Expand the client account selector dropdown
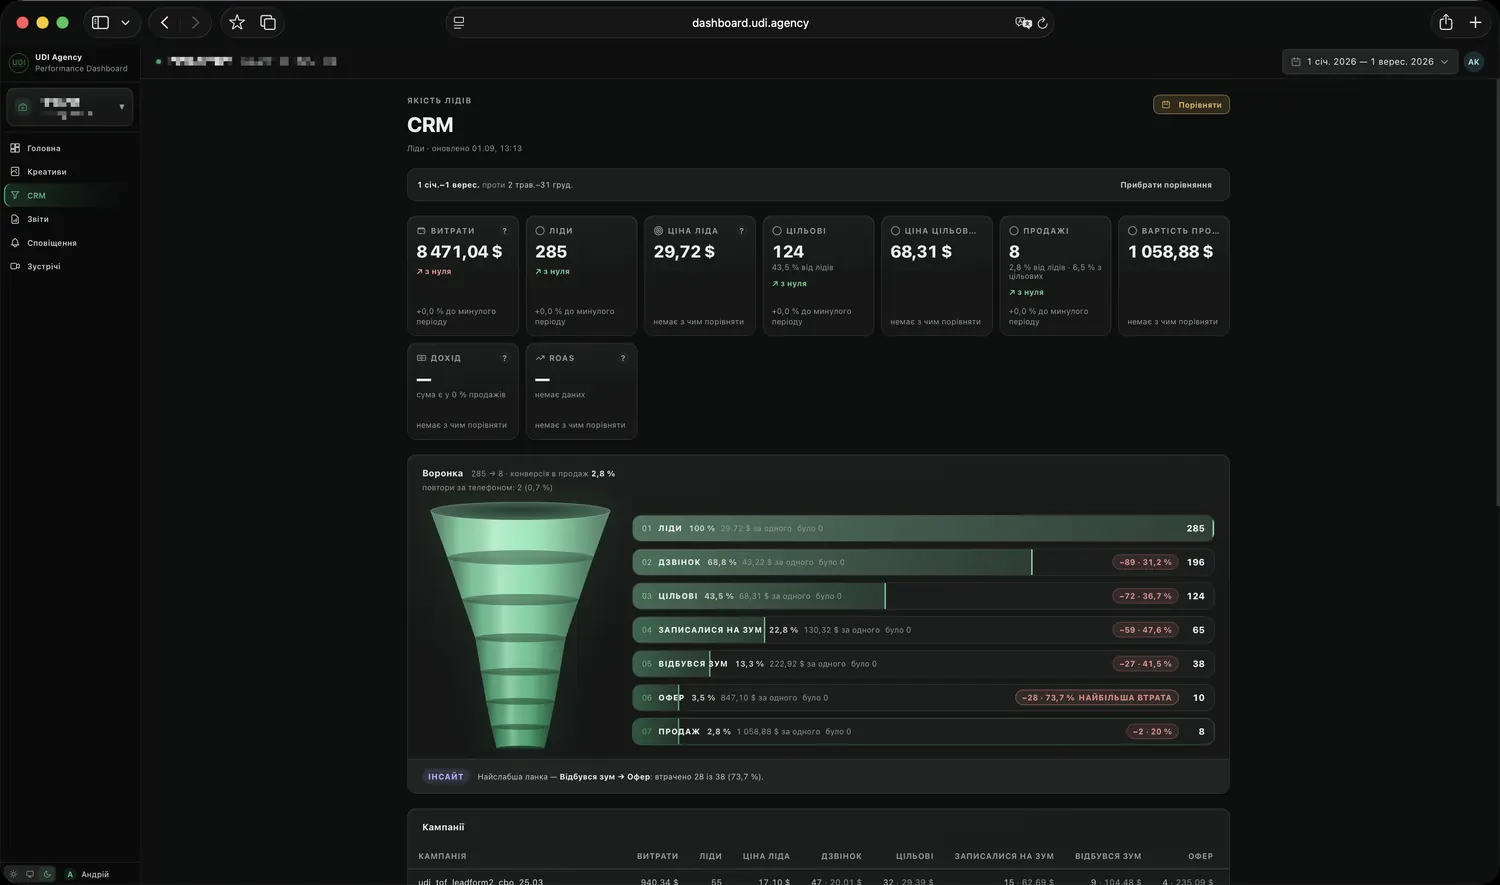The height and width of the screenshot is (885, 1500). pyautogui.click(x=70, y=107)
